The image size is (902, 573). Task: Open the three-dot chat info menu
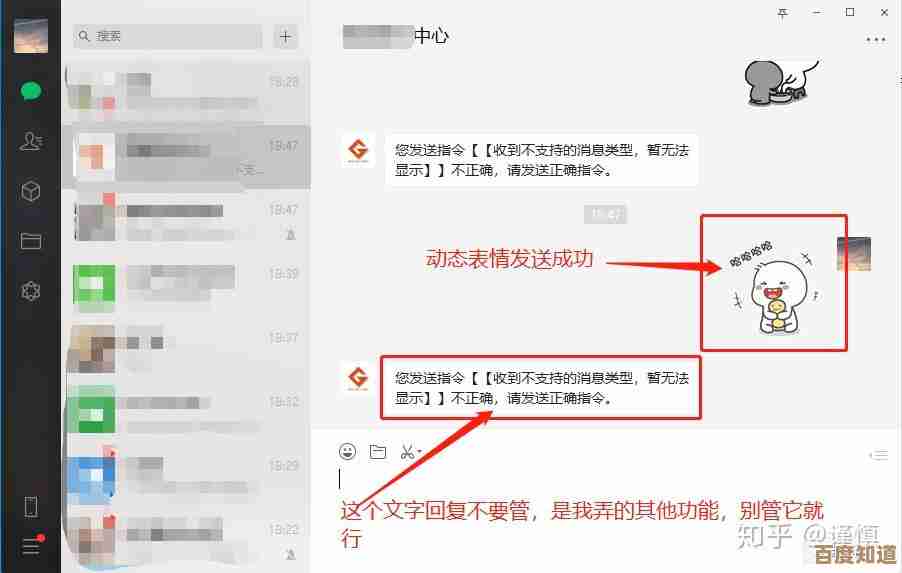click(x=876, y=40)
